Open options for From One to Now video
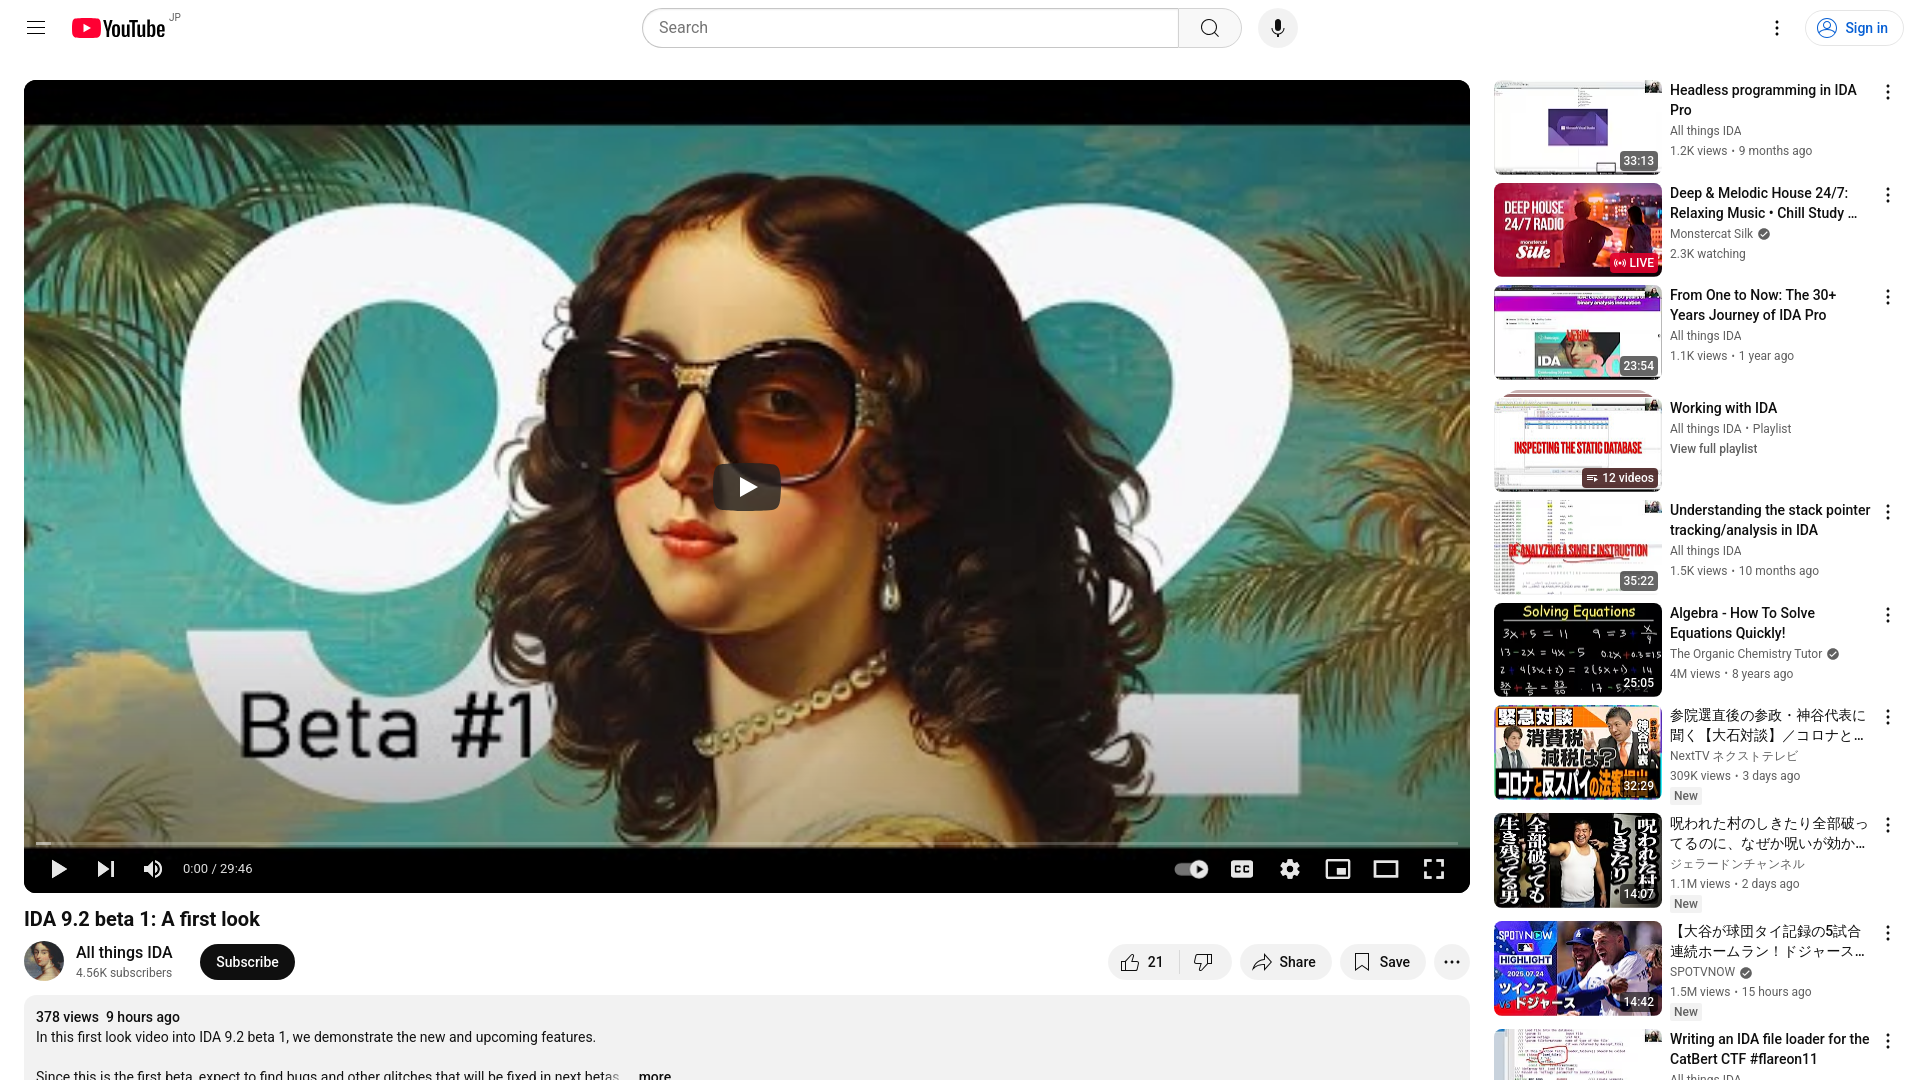Image resolution: width=1920 pixels, height=1080 pixels. click(1888, 297)
